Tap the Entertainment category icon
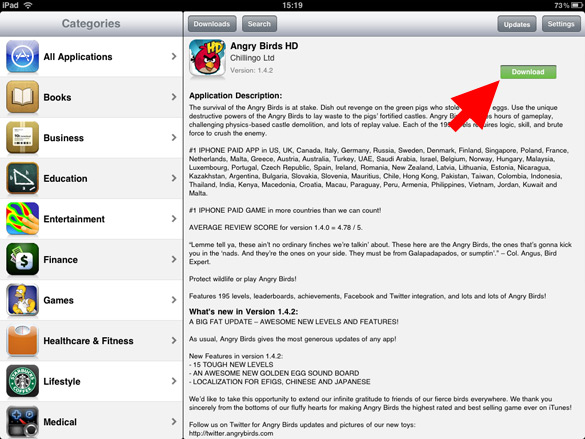The height and width of the screenshot is (439, 585). (x=22, y=219)
